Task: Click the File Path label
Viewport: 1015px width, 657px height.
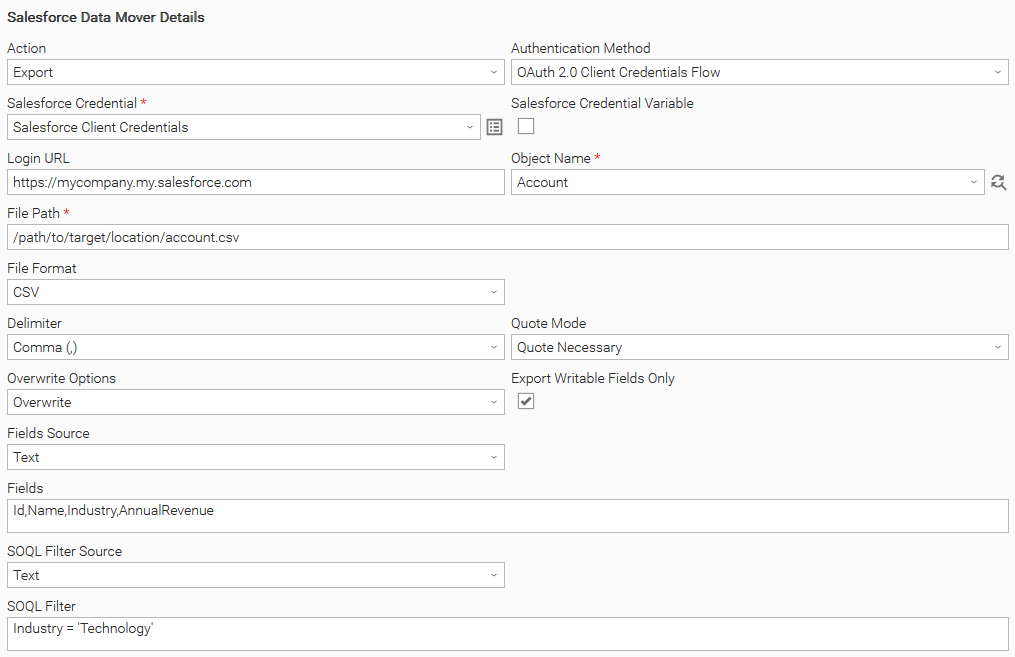Action: coord(34,214)
